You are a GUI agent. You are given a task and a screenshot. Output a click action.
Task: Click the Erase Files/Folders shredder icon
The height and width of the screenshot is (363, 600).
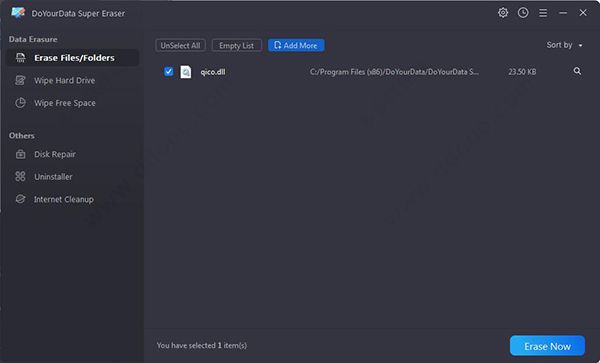pos(20,58)
